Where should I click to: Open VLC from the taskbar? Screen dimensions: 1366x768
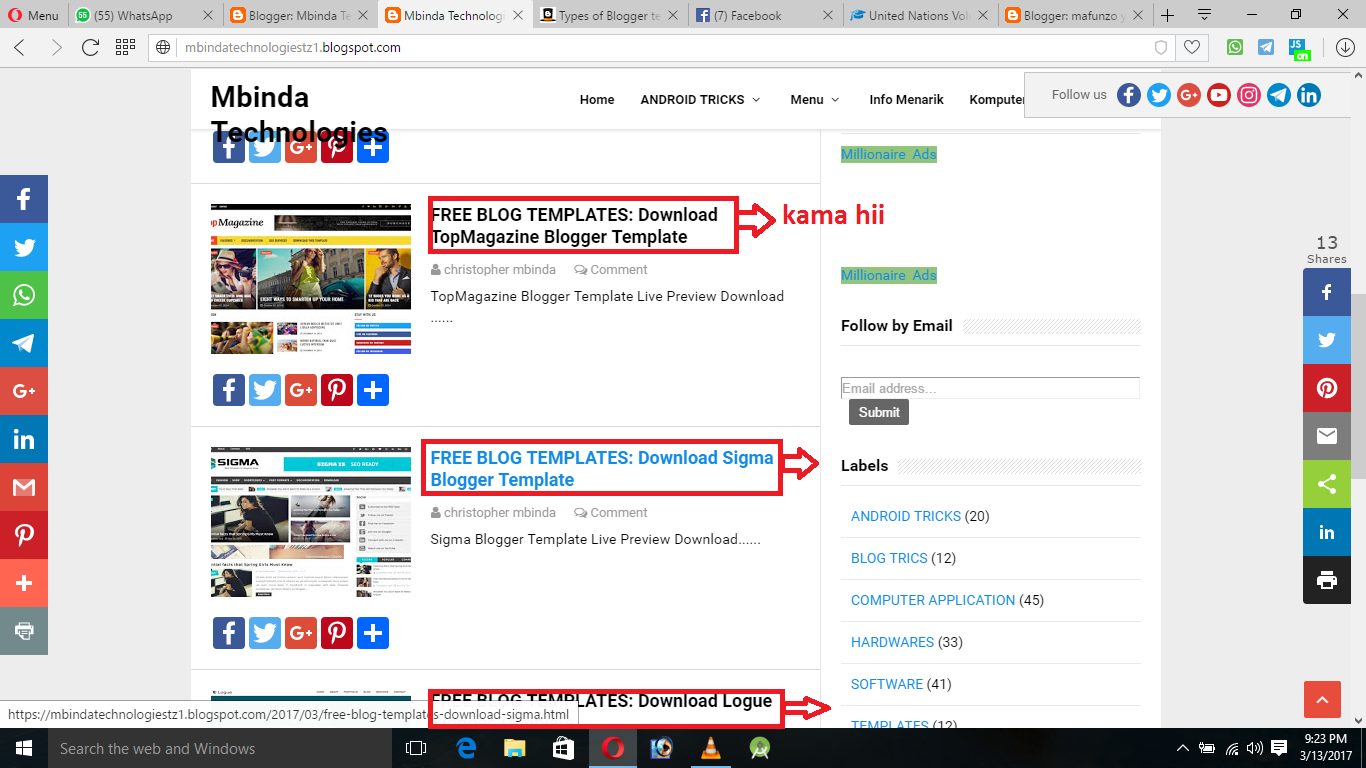click(x=711, y=748)
